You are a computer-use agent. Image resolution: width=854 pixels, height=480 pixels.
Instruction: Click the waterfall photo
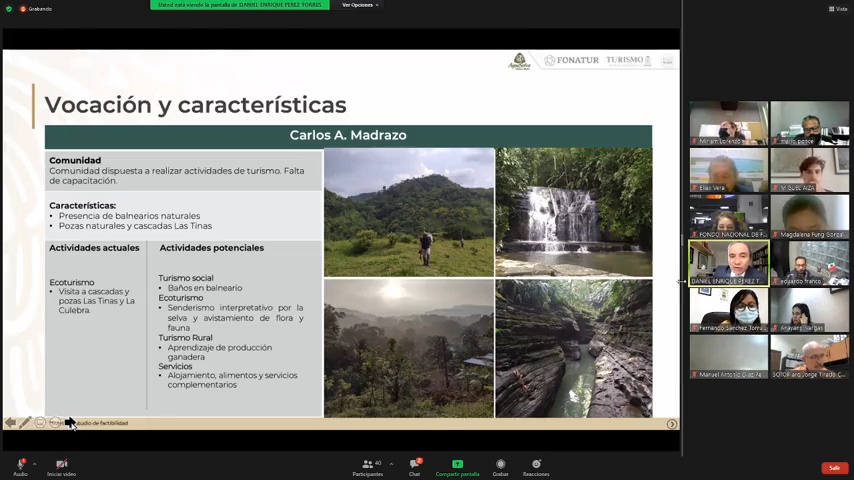574,212
